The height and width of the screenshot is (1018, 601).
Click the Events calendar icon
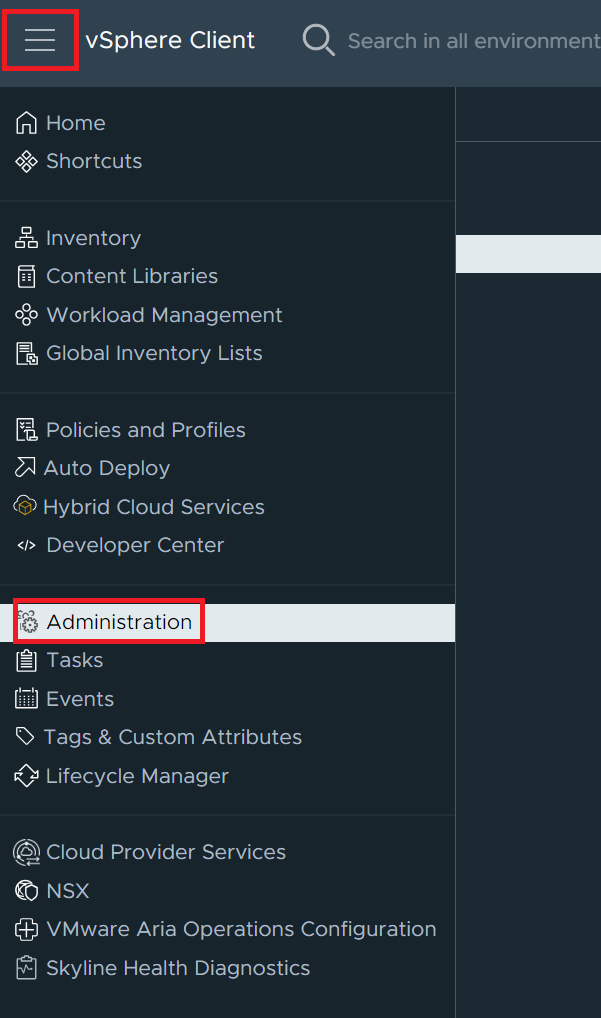[x=25, y=698]
